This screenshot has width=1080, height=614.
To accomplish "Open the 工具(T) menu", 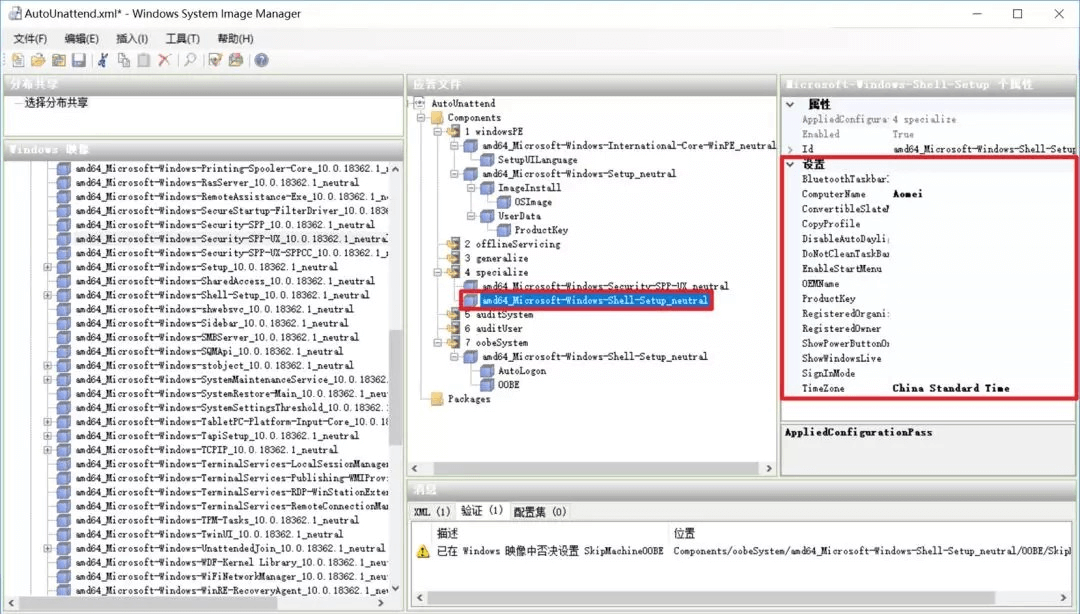I will (182, 38).
